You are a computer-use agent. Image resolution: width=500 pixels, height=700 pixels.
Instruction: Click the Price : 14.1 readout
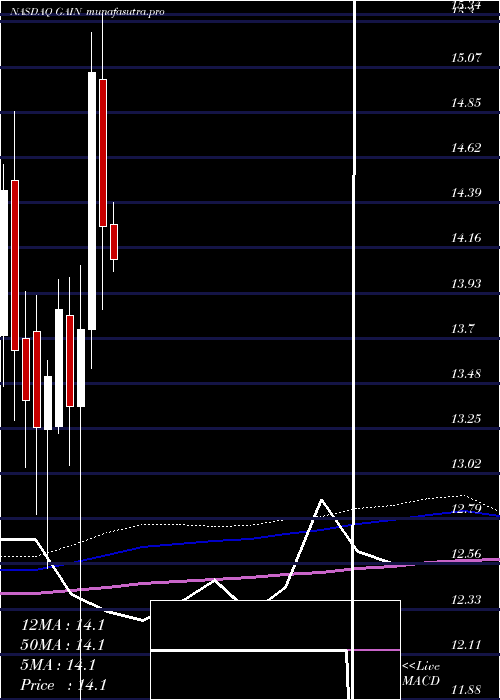(x=64, y=685)
